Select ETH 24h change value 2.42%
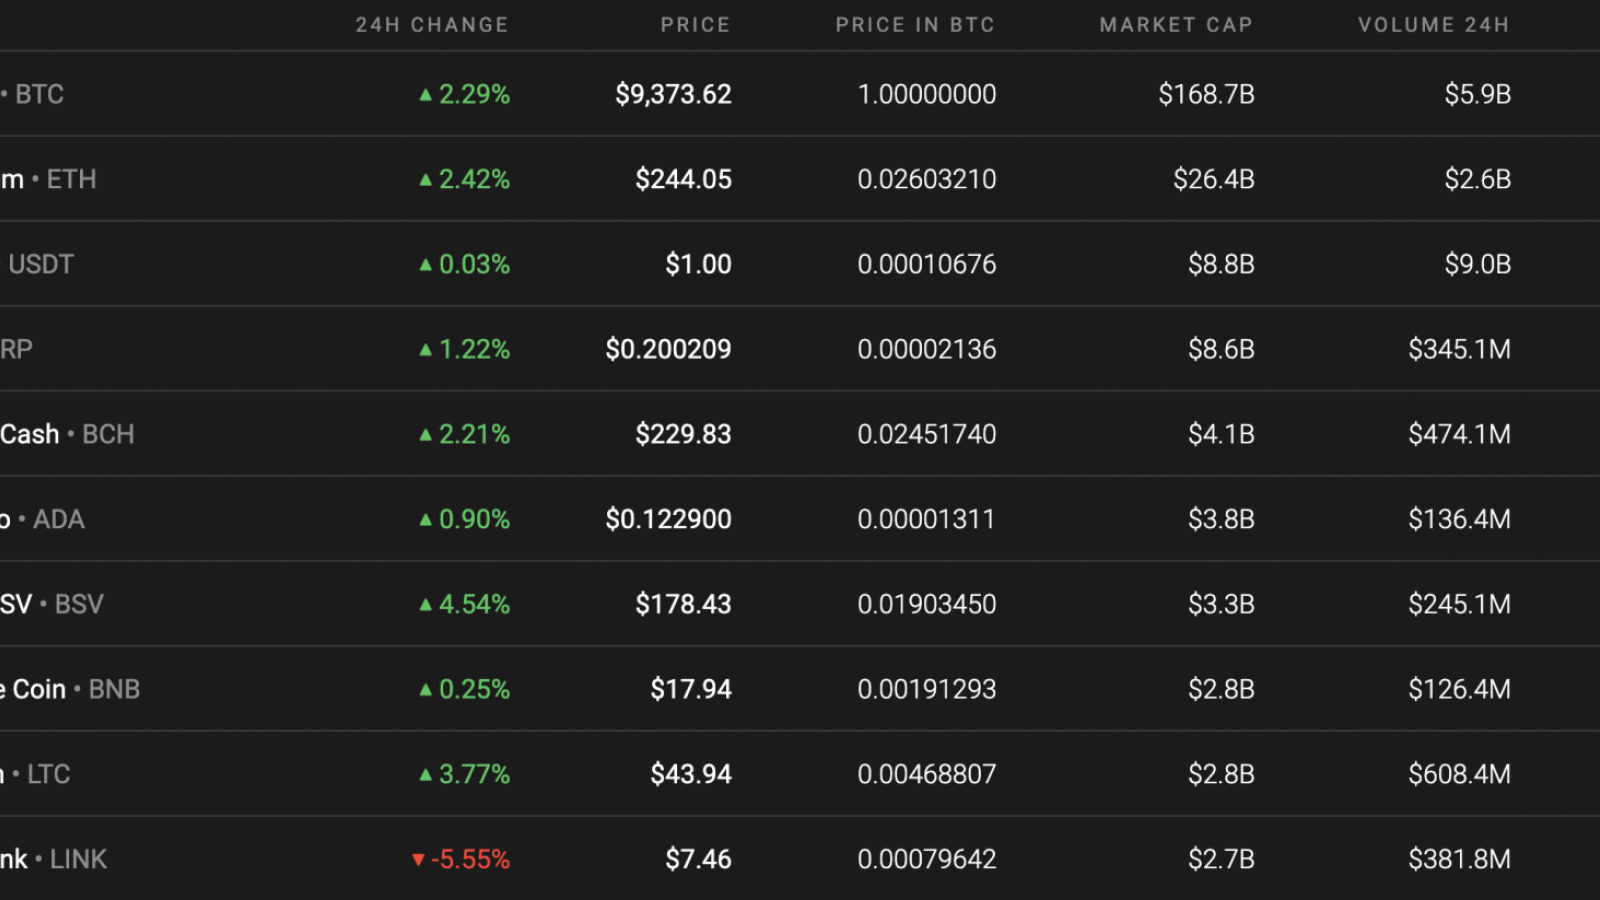 tap(474, 179)
